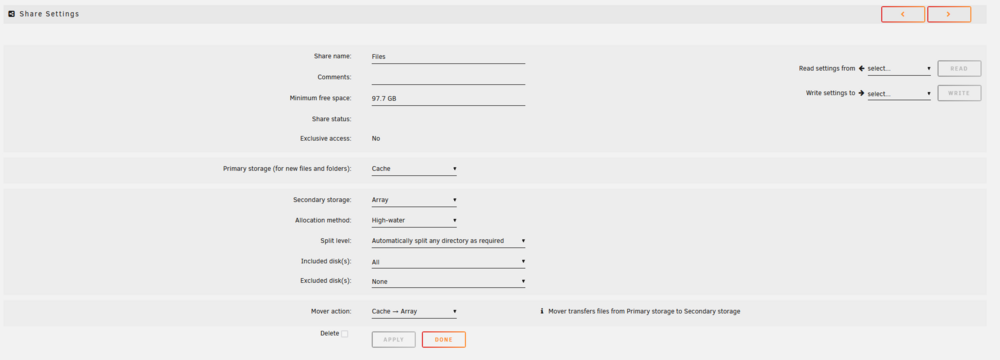
Task: Open the Write settings to select dropdown
Action: pos(899,94)
